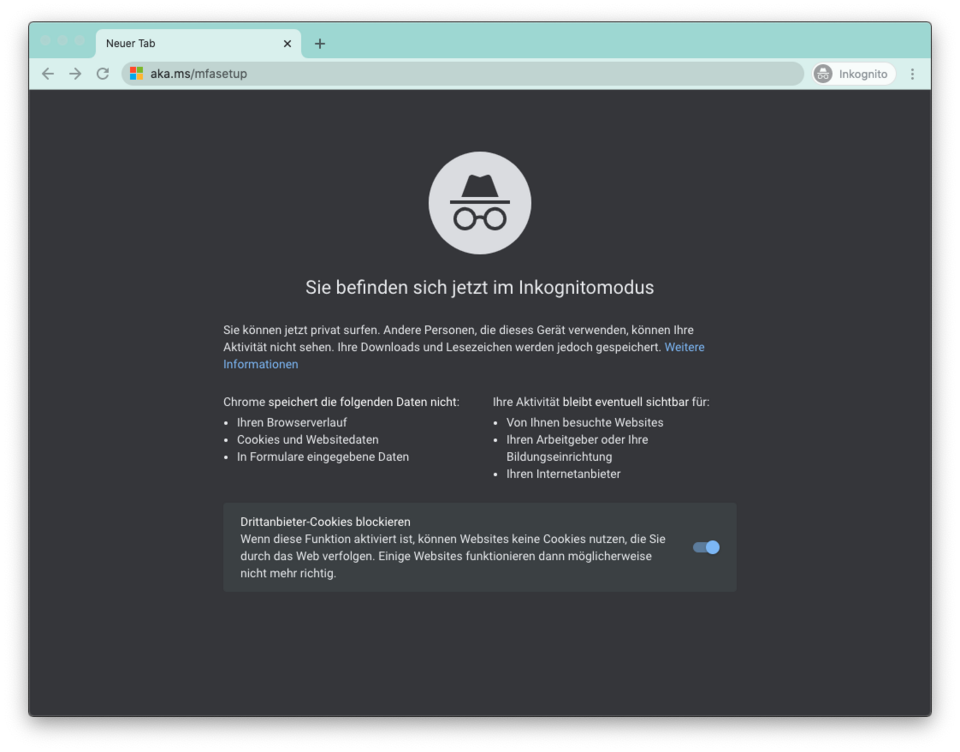
Task: Go back using the back arrow
Action: pyautogui.click(x=48, y=74)
